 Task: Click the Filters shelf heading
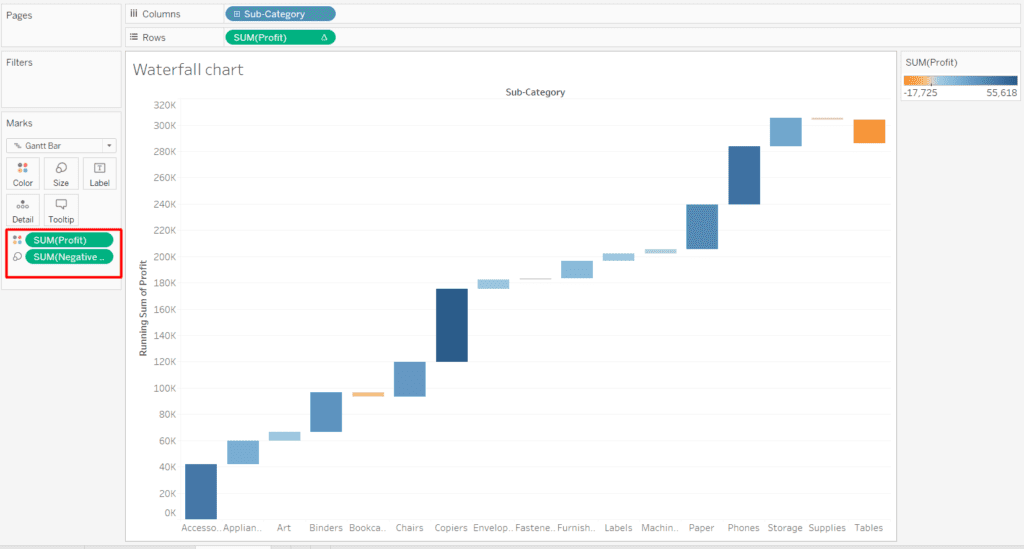point(20,63)
